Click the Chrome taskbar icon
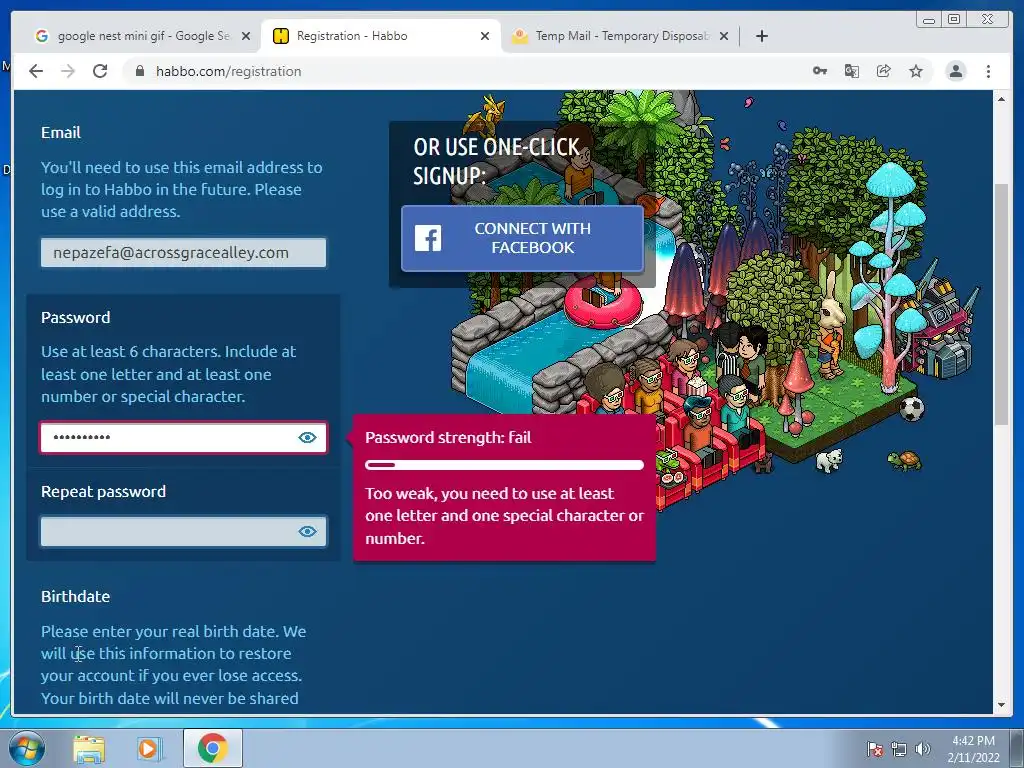 pyautogui.click(x=212, y=748)
